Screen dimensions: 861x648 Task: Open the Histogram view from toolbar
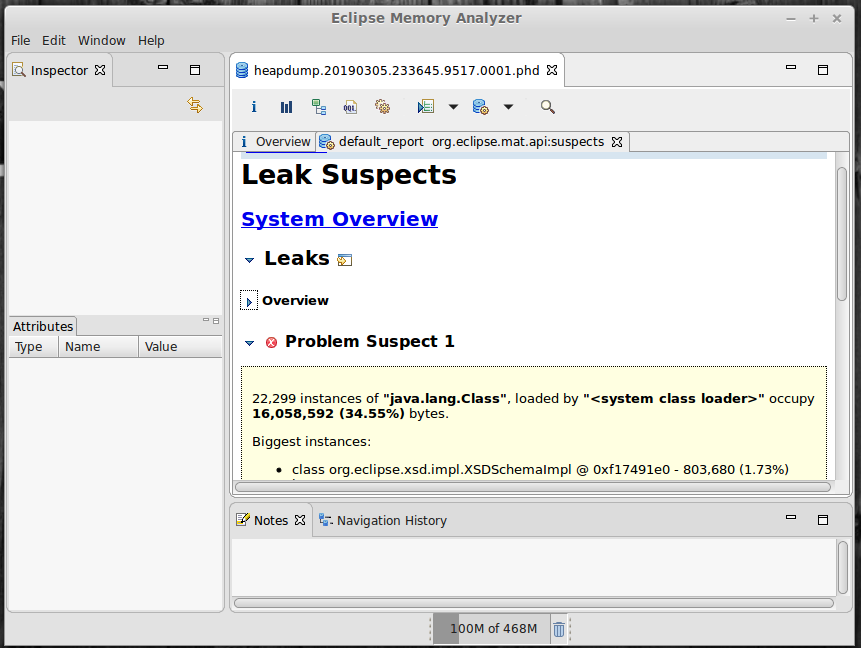pyautogui.click(x=286, y=107)
